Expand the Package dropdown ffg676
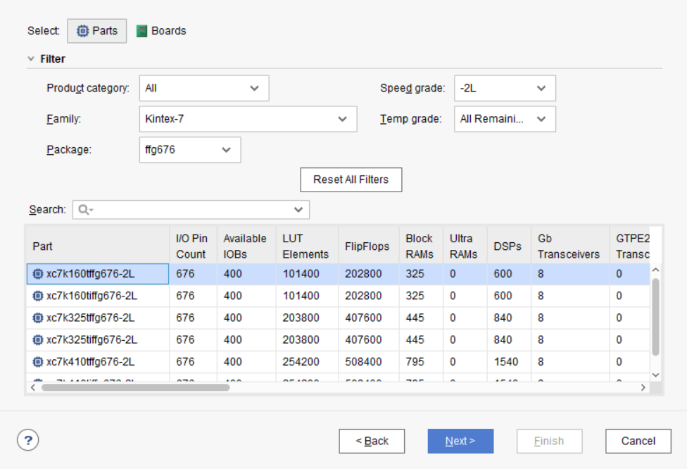The height and width of the screenshot is (470, 688). click(190, 150)
